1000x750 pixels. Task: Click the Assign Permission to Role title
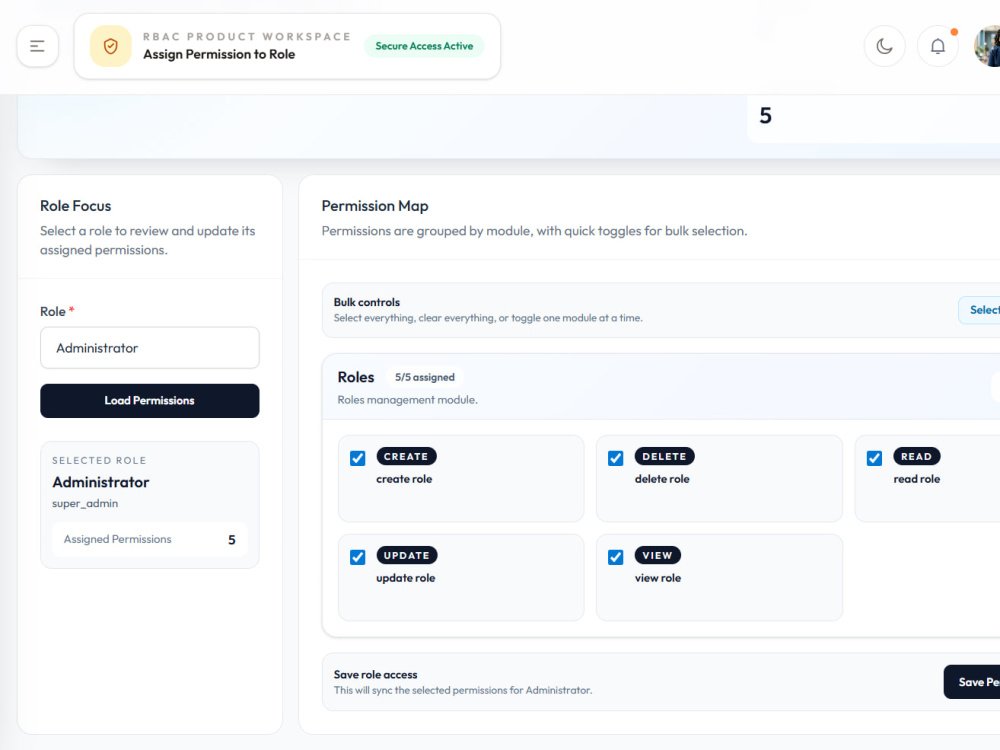(x=219, y=54)
